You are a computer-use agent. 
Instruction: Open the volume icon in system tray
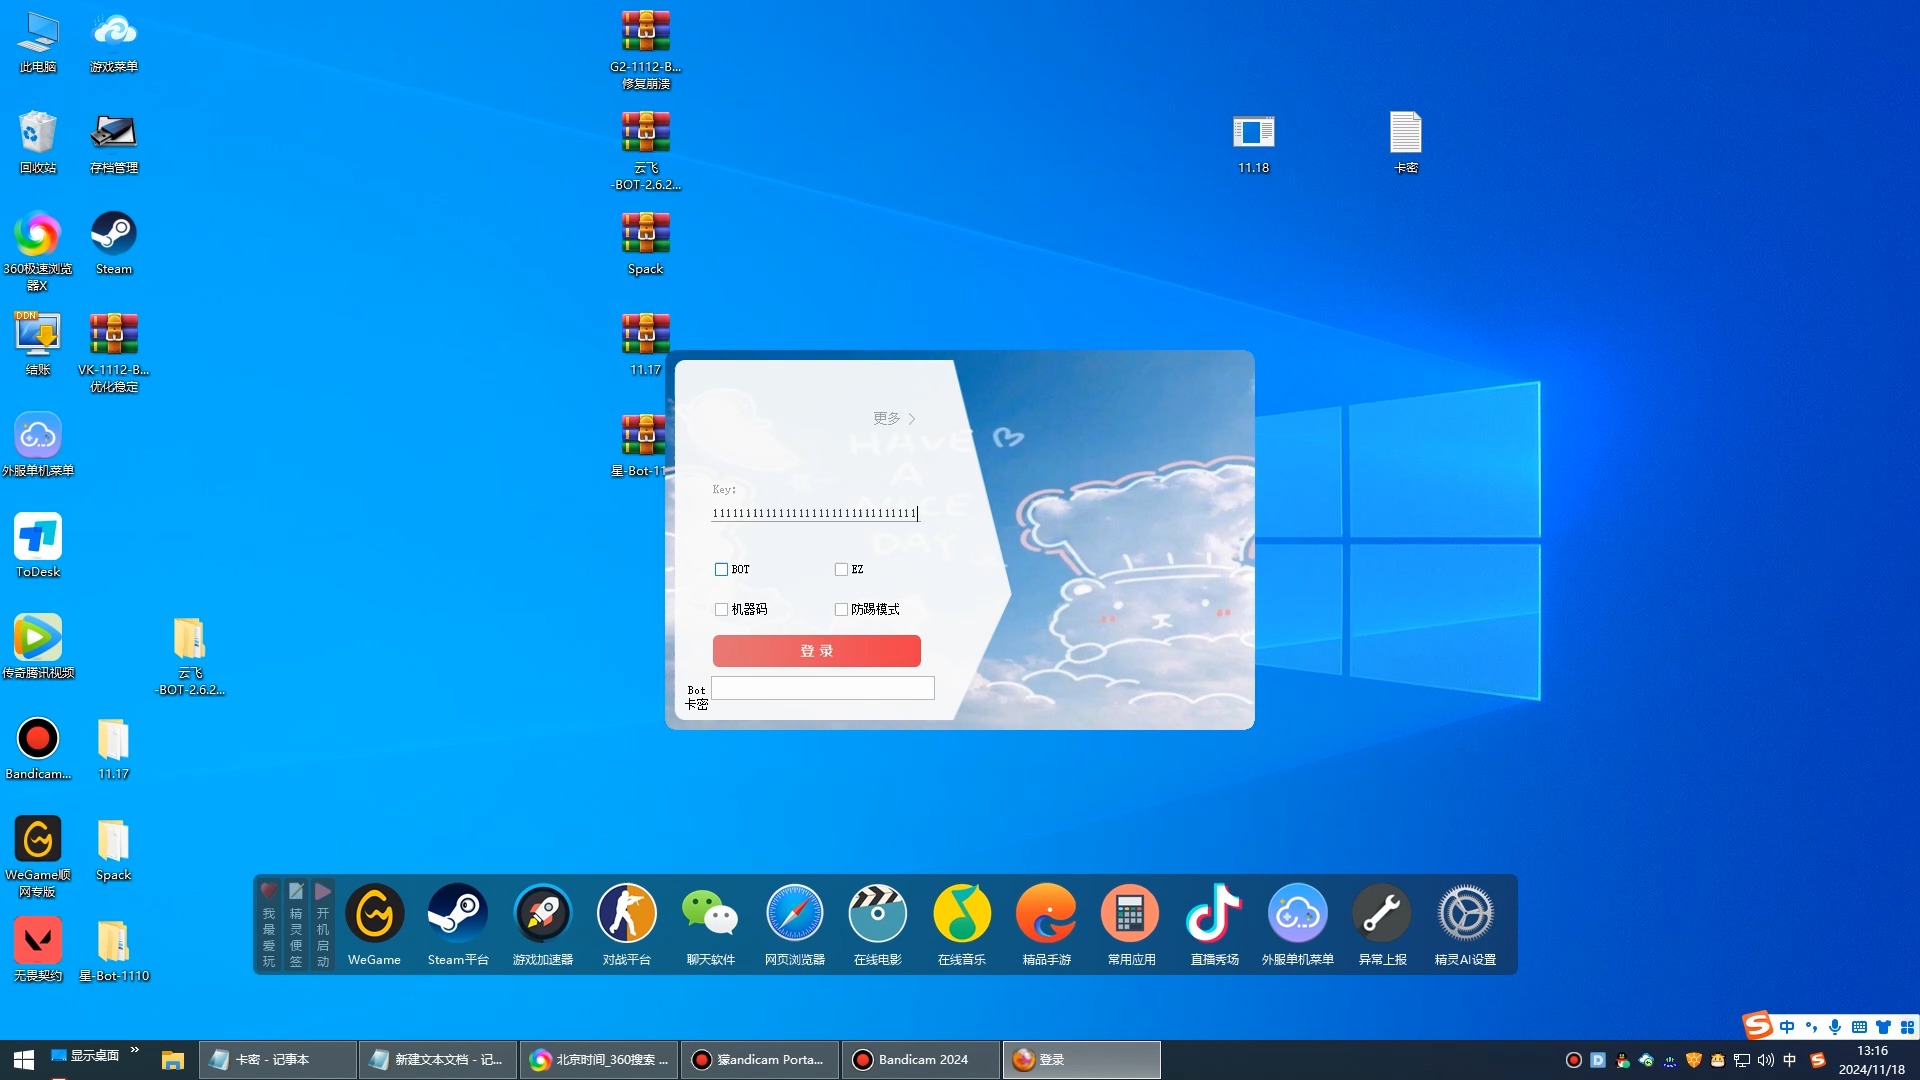tap(1766, 1060)
